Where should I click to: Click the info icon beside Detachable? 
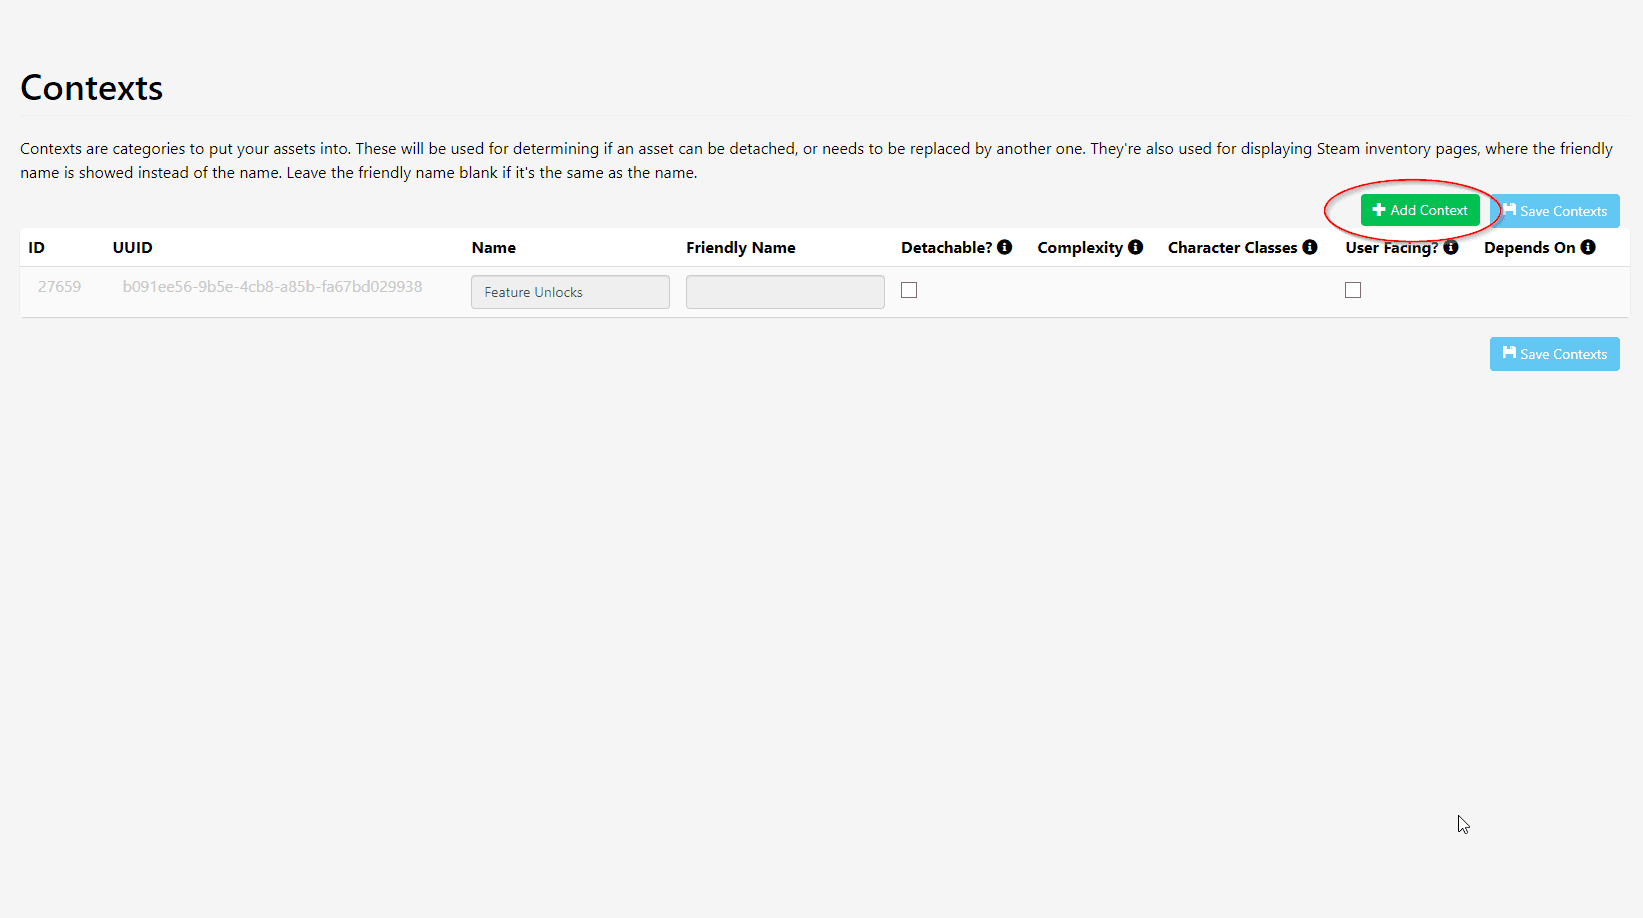1004,247
